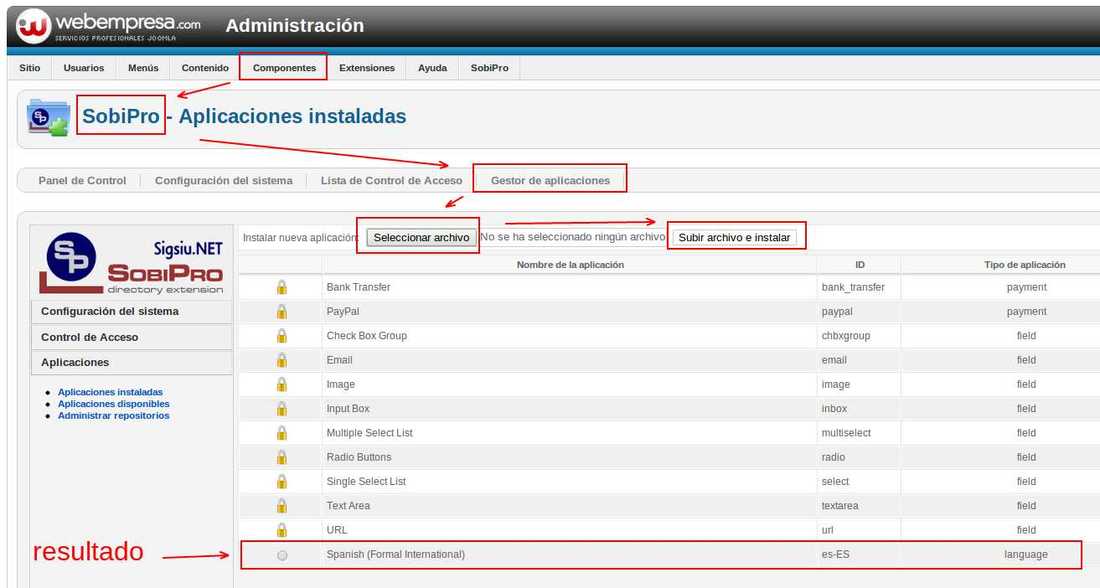The image size is (1100, 588).
Task: Click Nombre de la aplicación column header
Action: pos(570,265)
